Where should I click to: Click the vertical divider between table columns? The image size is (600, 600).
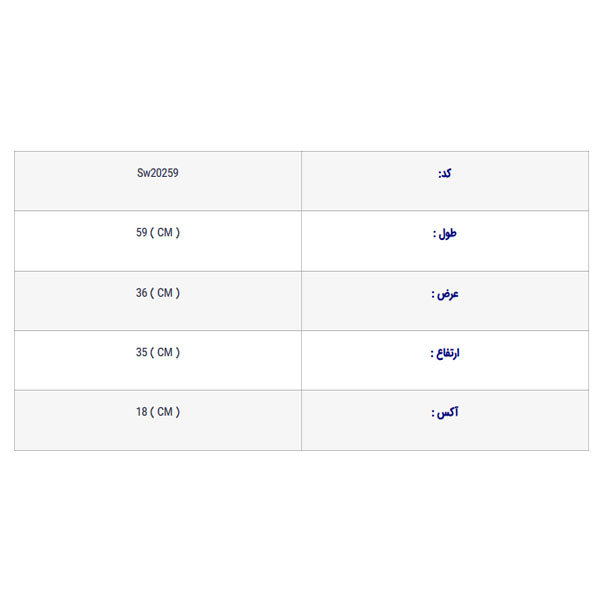coord(301,300)
